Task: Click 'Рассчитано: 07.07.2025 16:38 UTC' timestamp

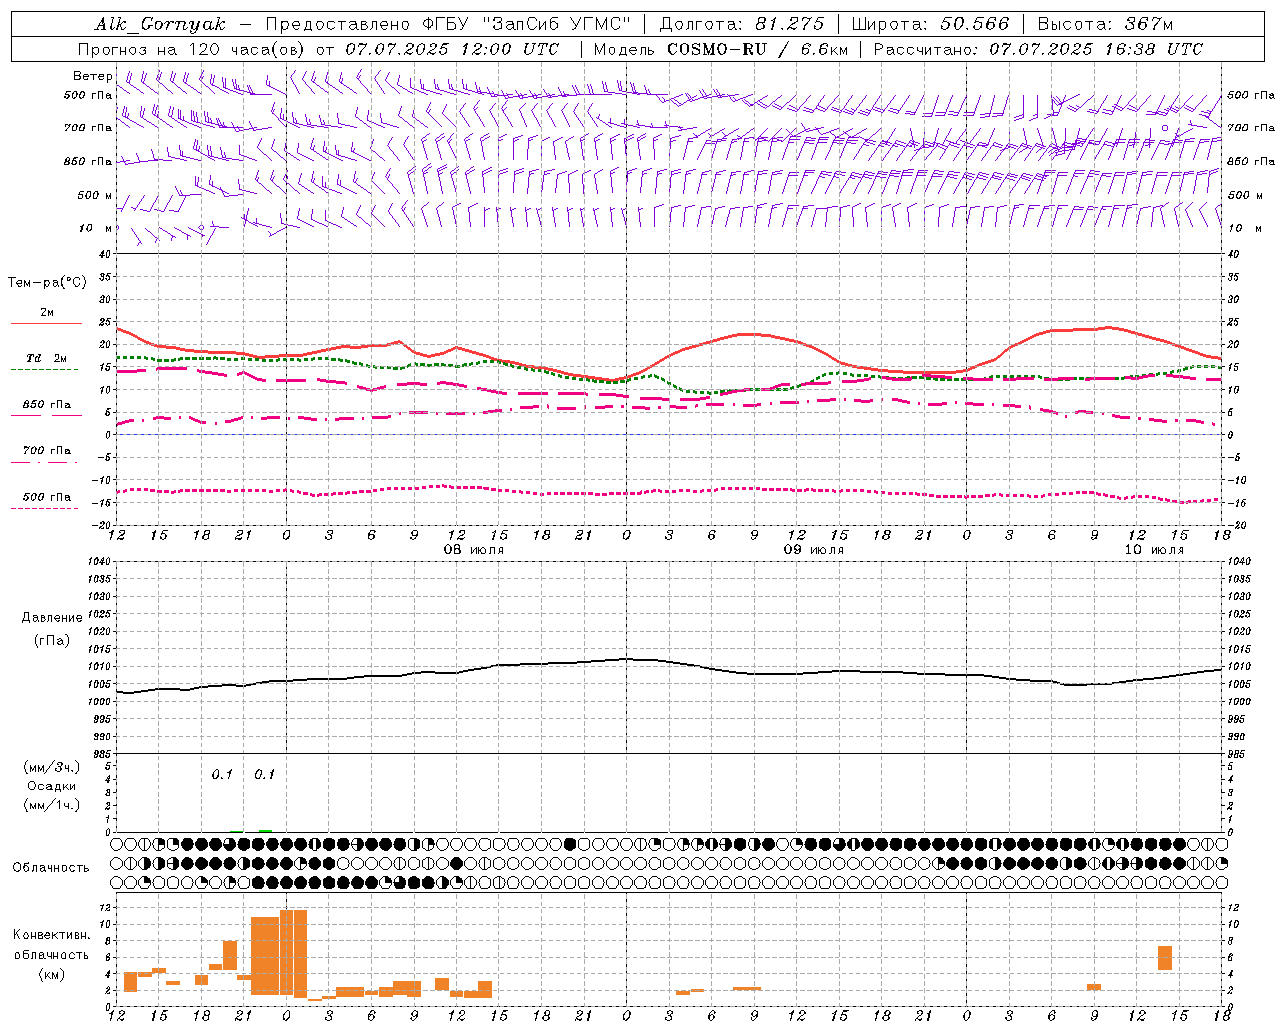Action: [1038, 49]
